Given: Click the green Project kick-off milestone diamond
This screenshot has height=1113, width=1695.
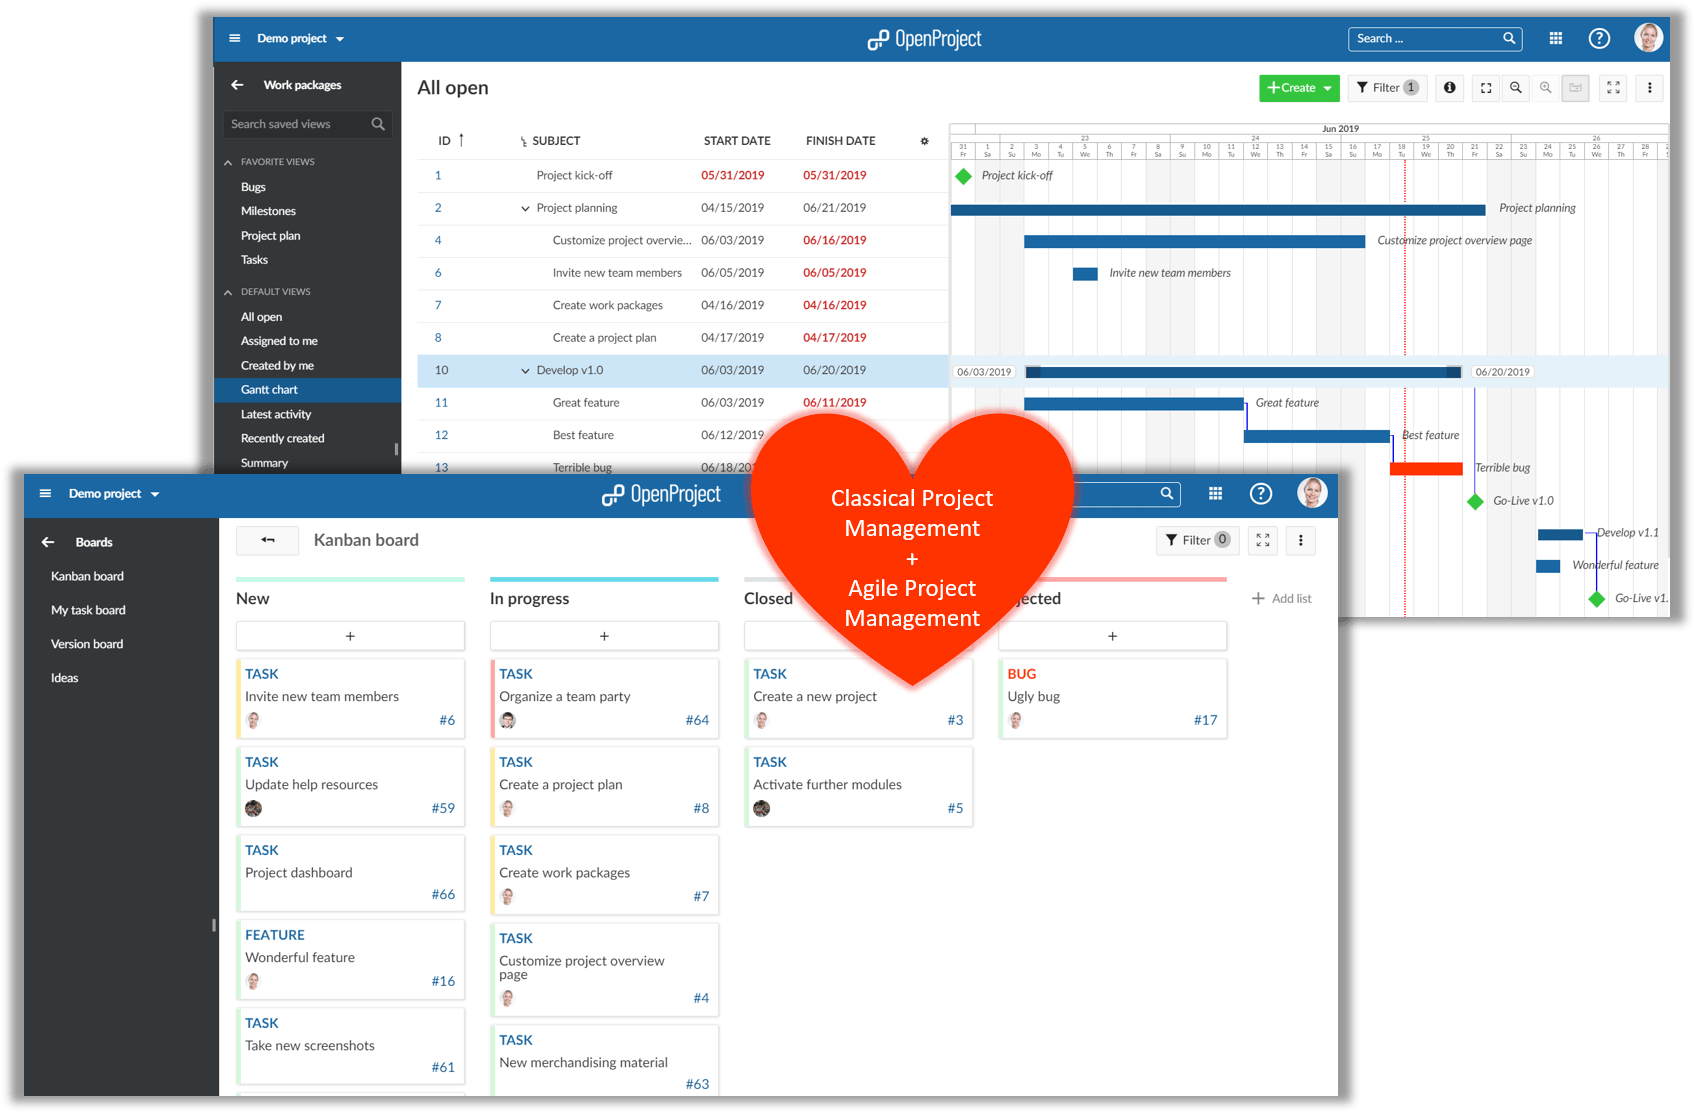Looking at the screenshot, I should pos(963,175).
